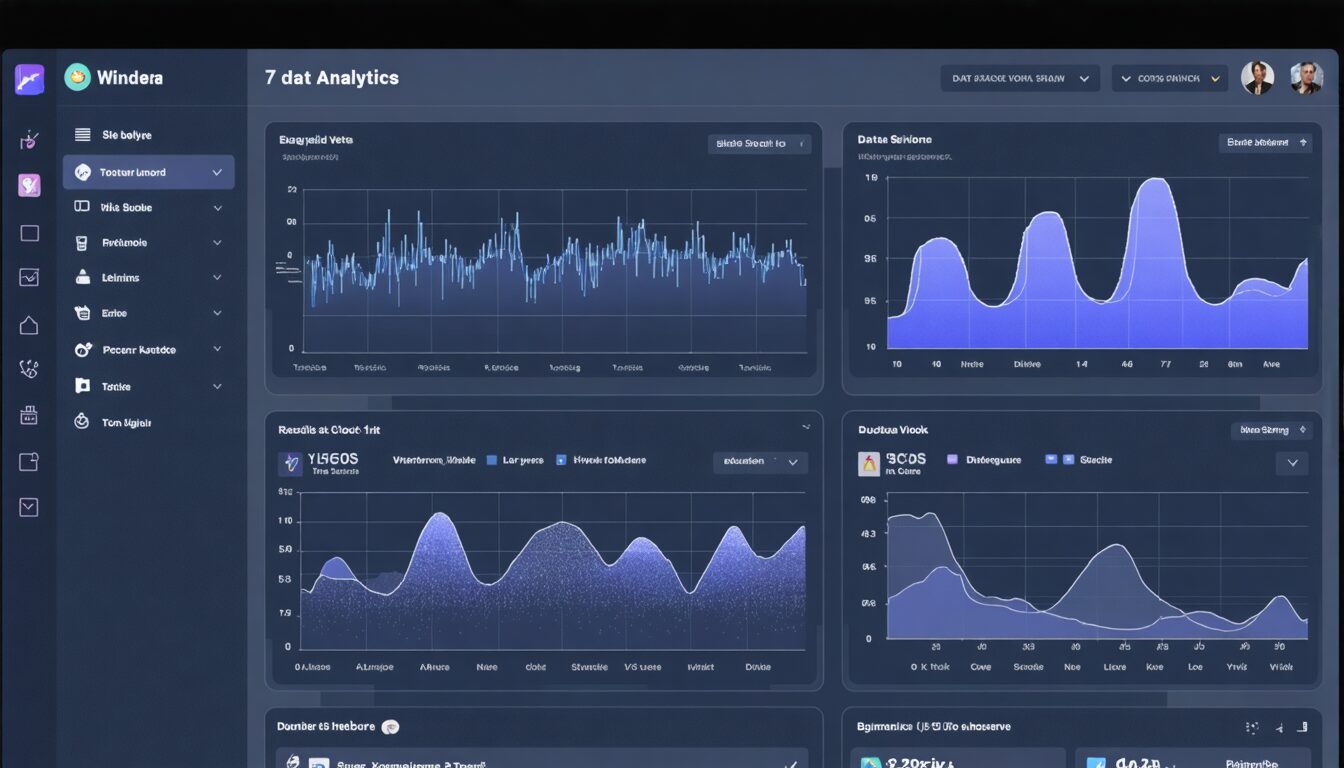This screenshot has height=768, width=1344.
Task: Click the Eiagyalid Veta card title
Action: click(x=315, y=140)
